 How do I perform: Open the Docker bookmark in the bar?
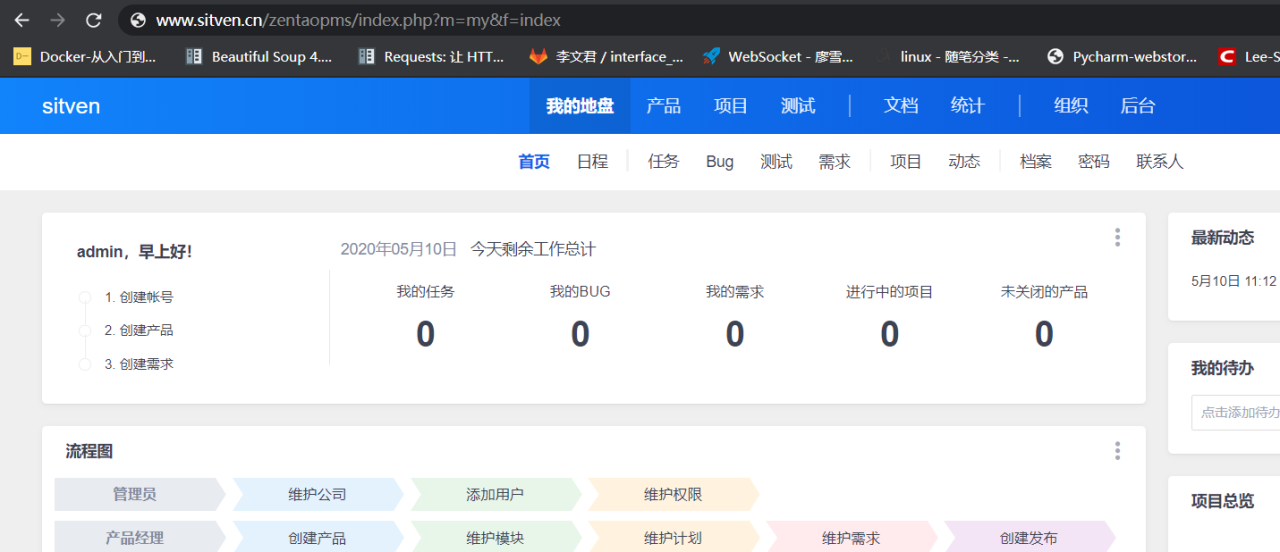click(x=85, y=57)
